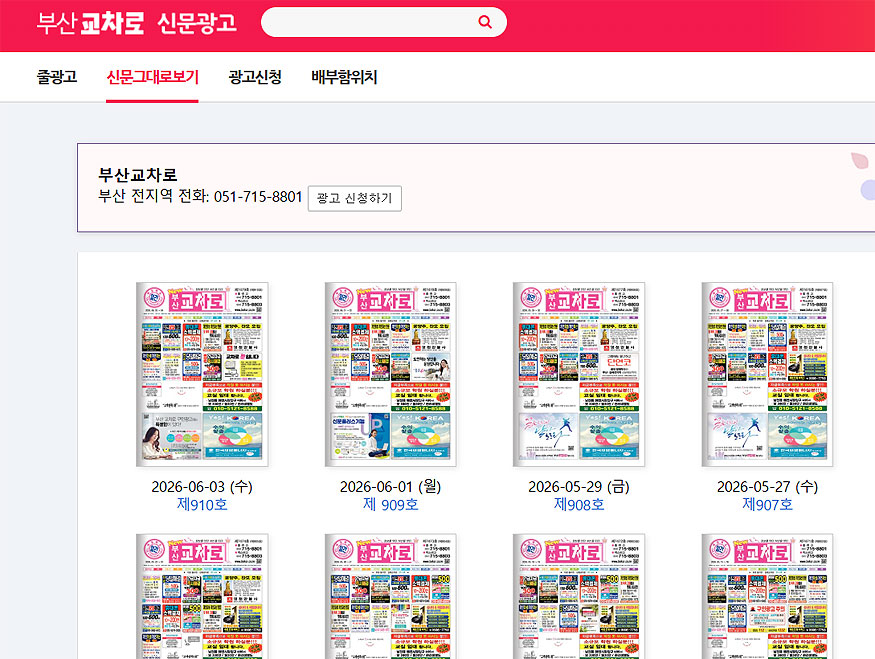Click the search magnifier icon
This screenshot has height=659, width=875.
pyautogui.click(x=485, y=22)
